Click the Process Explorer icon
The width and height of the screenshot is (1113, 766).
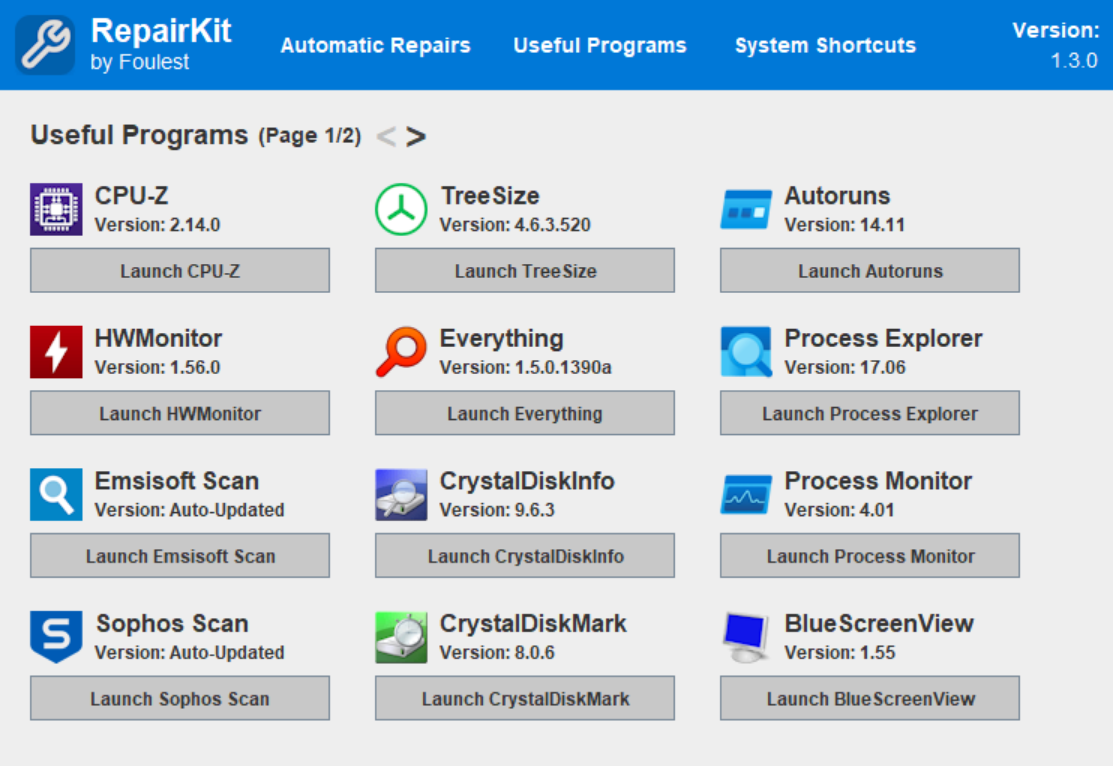[746, 352]
